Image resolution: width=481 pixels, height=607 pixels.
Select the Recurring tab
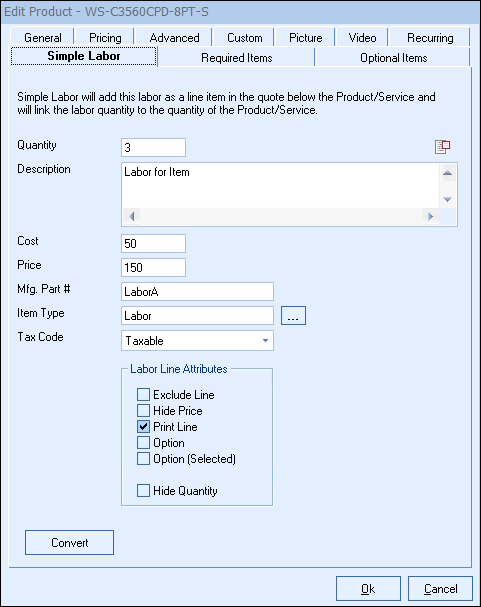430,38
